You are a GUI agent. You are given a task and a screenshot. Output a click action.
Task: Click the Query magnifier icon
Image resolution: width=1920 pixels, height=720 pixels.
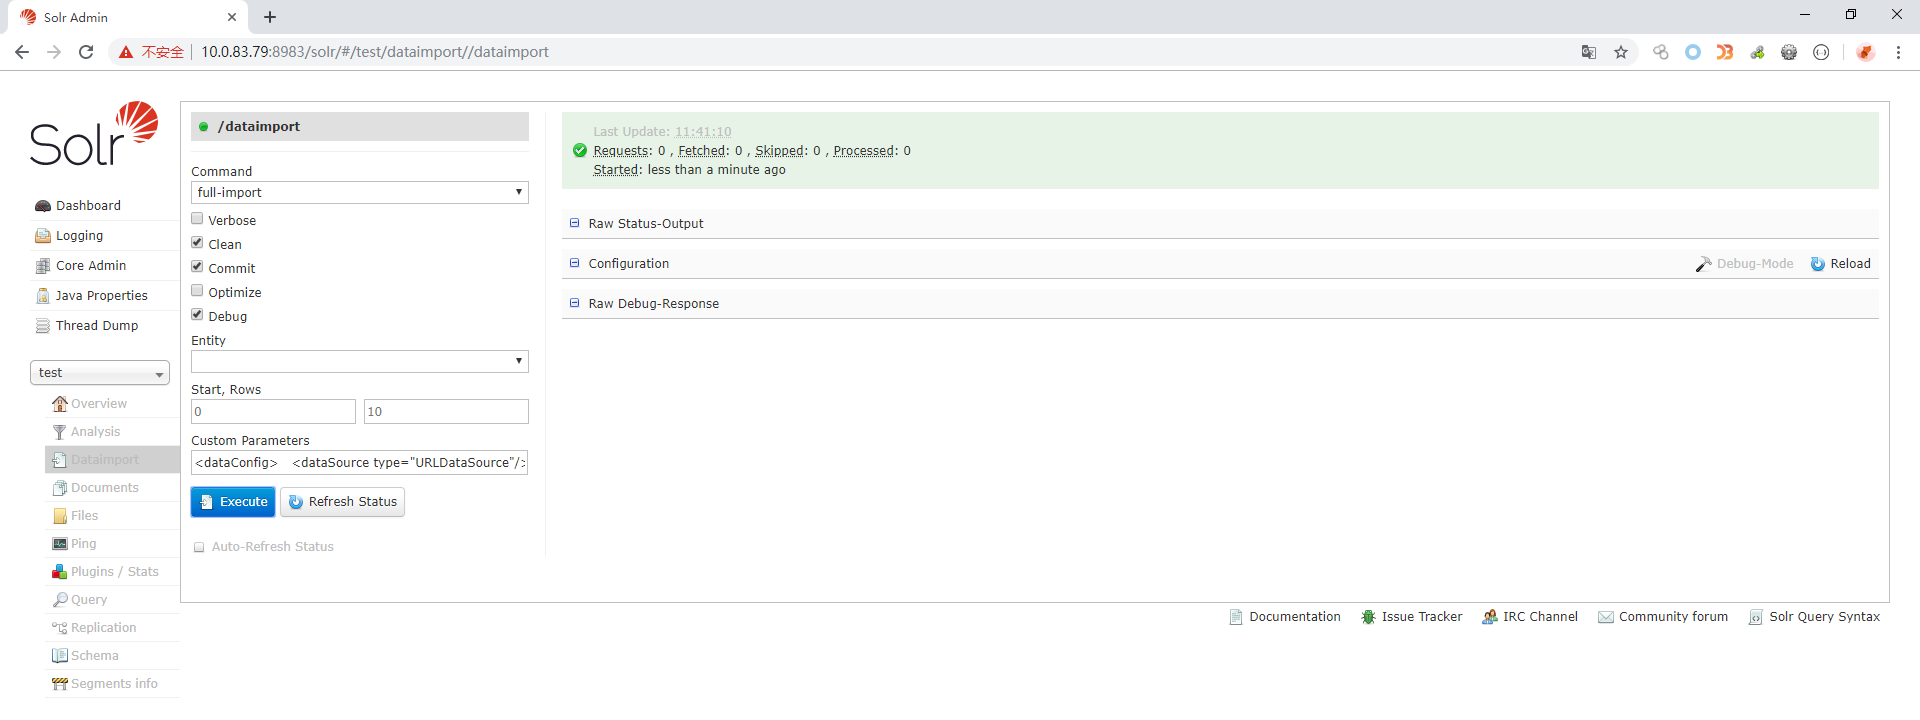pos(60,600)
